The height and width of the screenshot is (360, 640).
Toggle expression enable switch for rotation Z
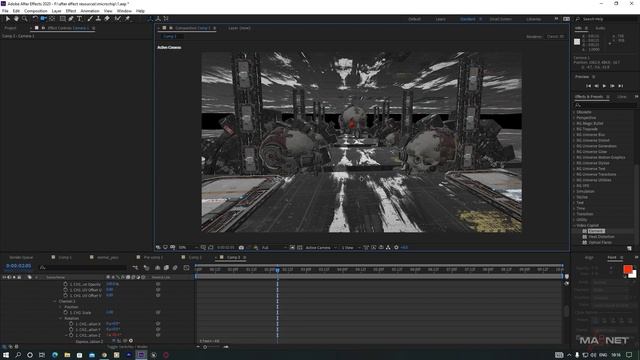pos(114,341)
